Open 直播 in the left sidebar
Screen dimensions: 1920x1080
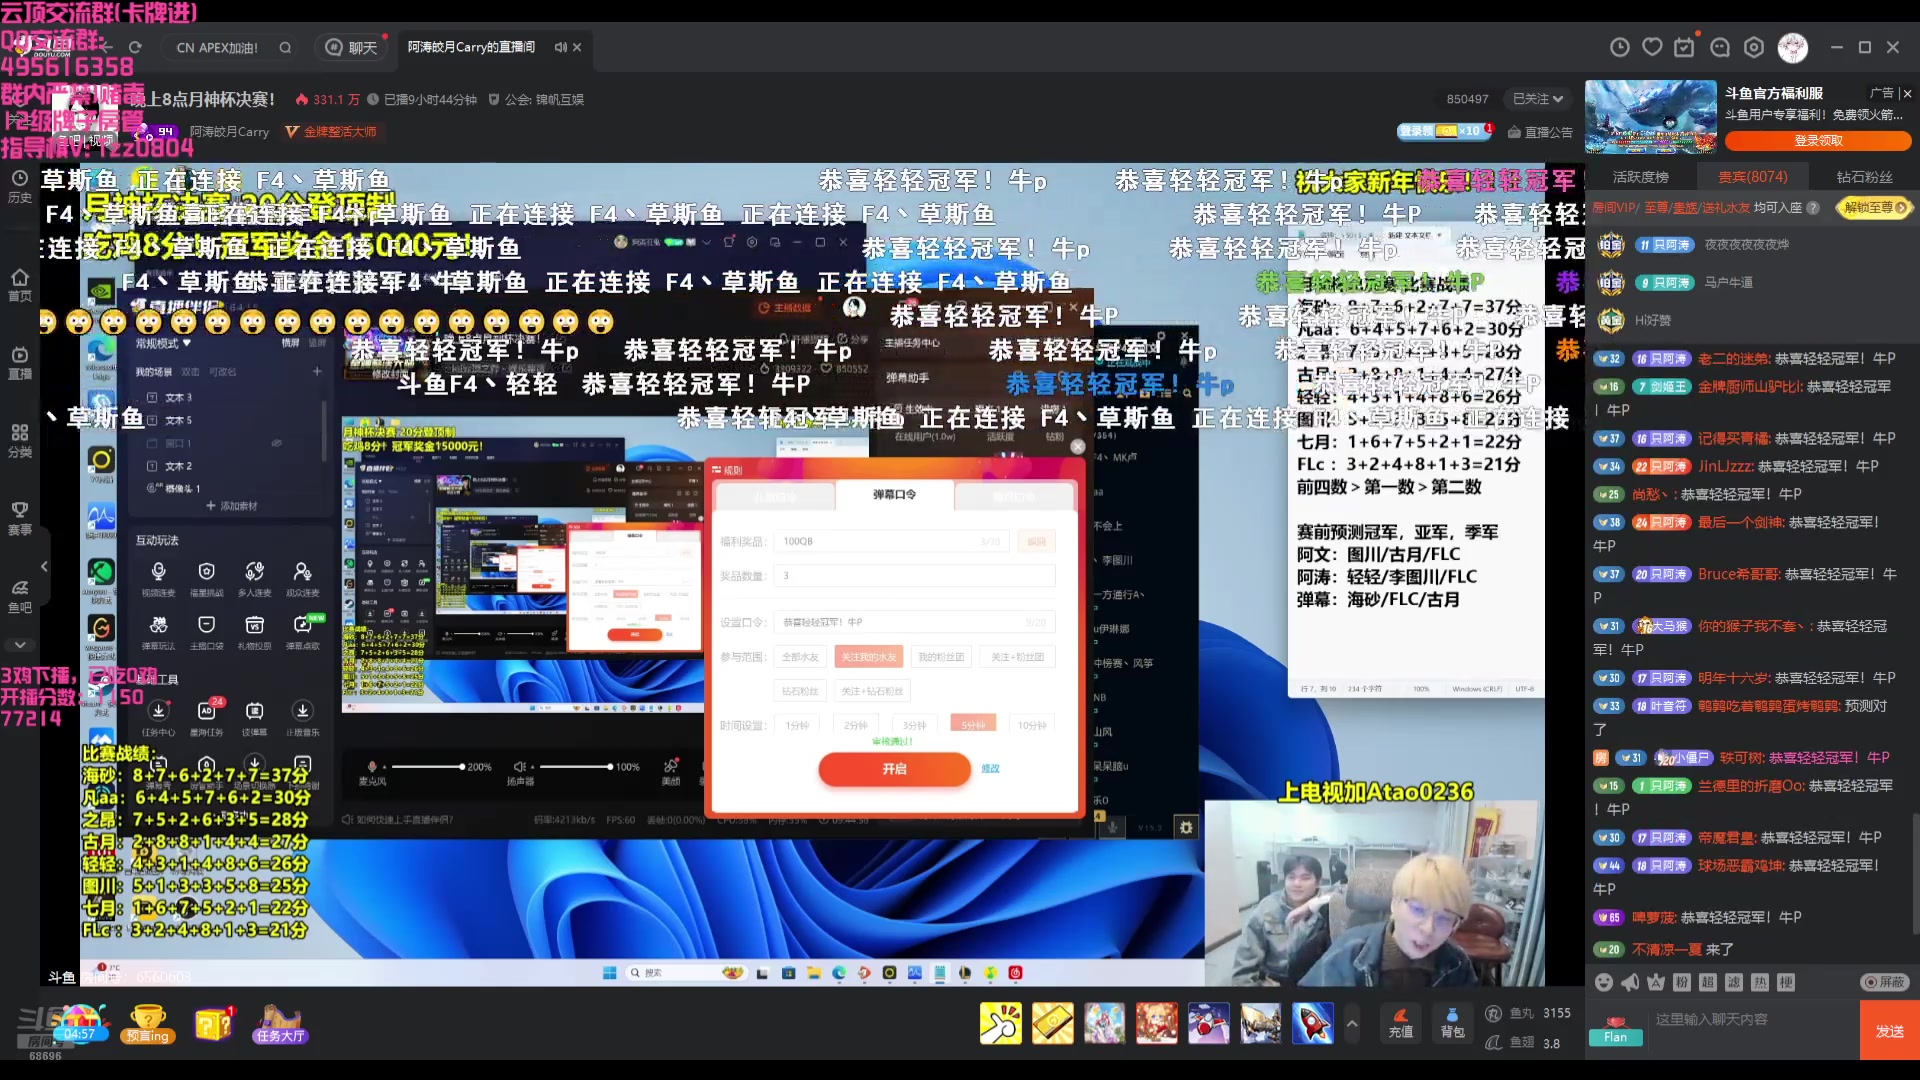pyautogui.click(x=20, y=363)
